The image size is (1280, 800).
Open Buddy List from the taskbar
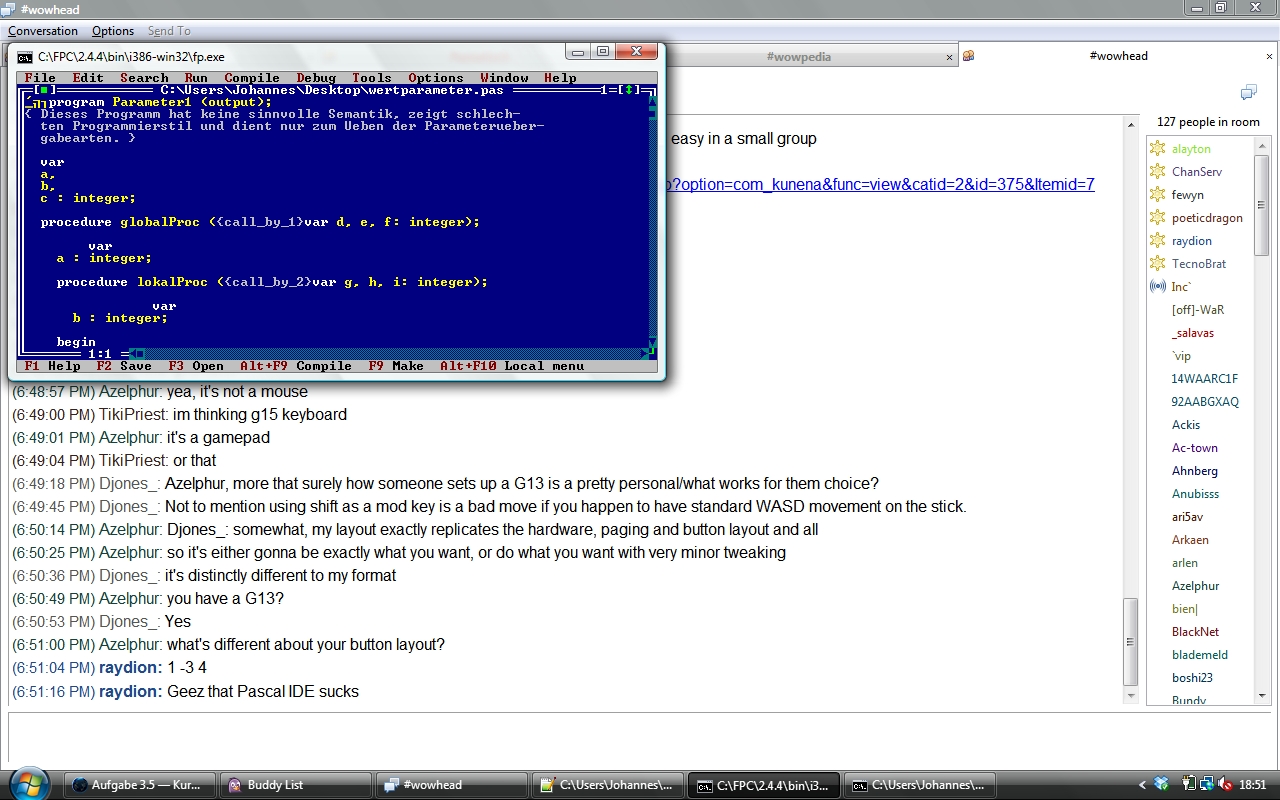point(296,785)
